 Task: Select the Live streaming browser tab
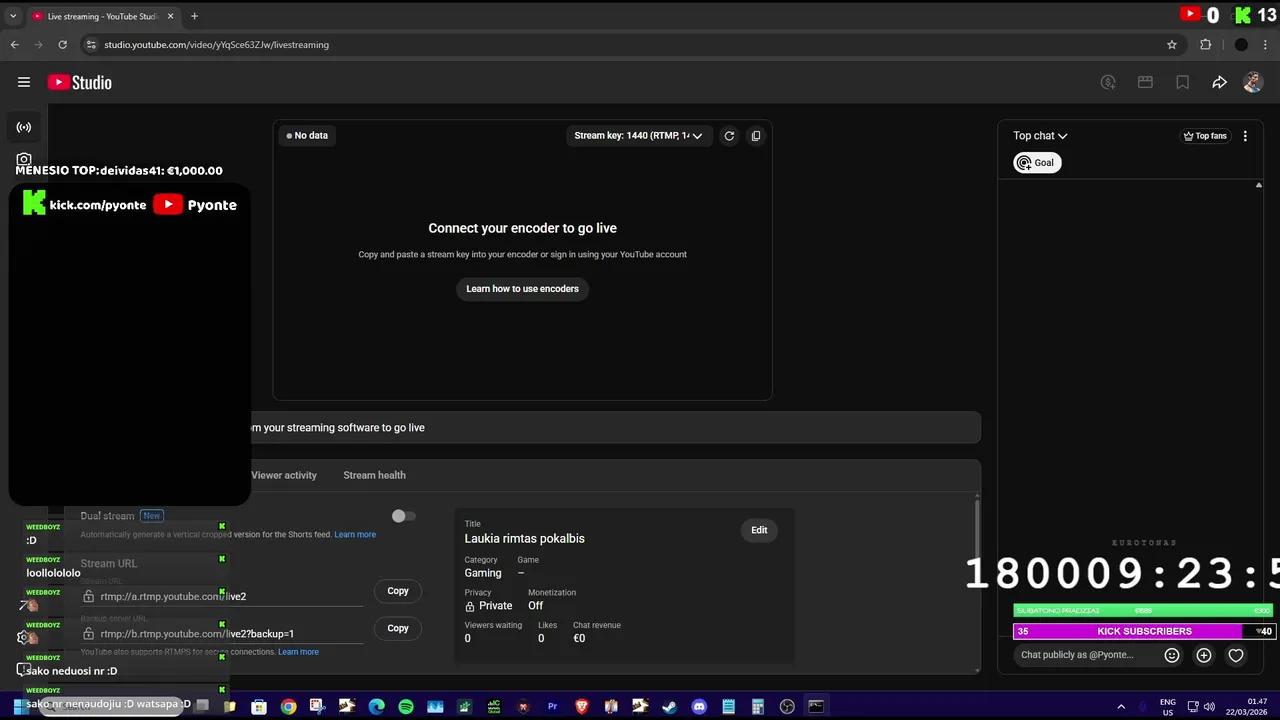[103, 16]
